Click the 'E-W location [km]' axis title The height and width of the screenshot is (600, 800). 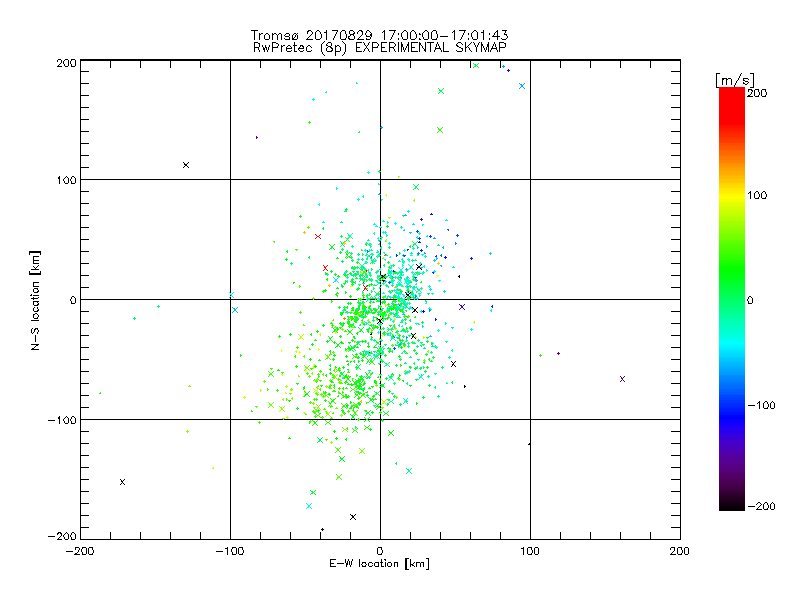coord(379,564)
